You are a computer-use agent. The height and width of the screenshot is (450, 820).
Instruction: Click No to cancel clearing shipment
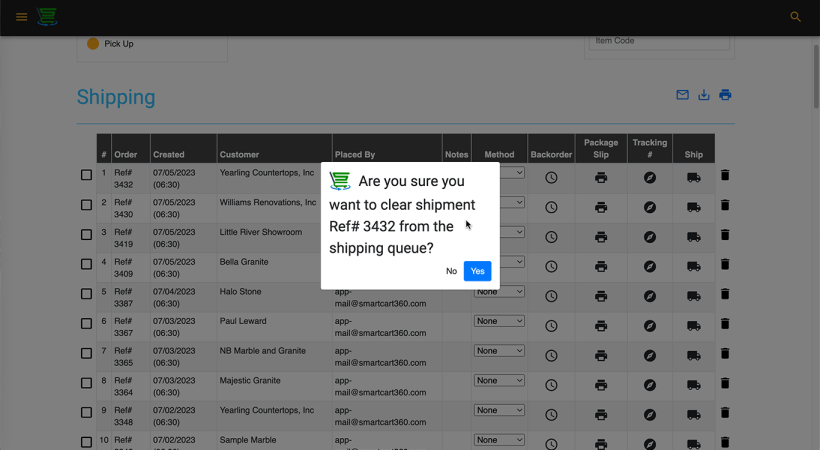[x=451, y=271]
